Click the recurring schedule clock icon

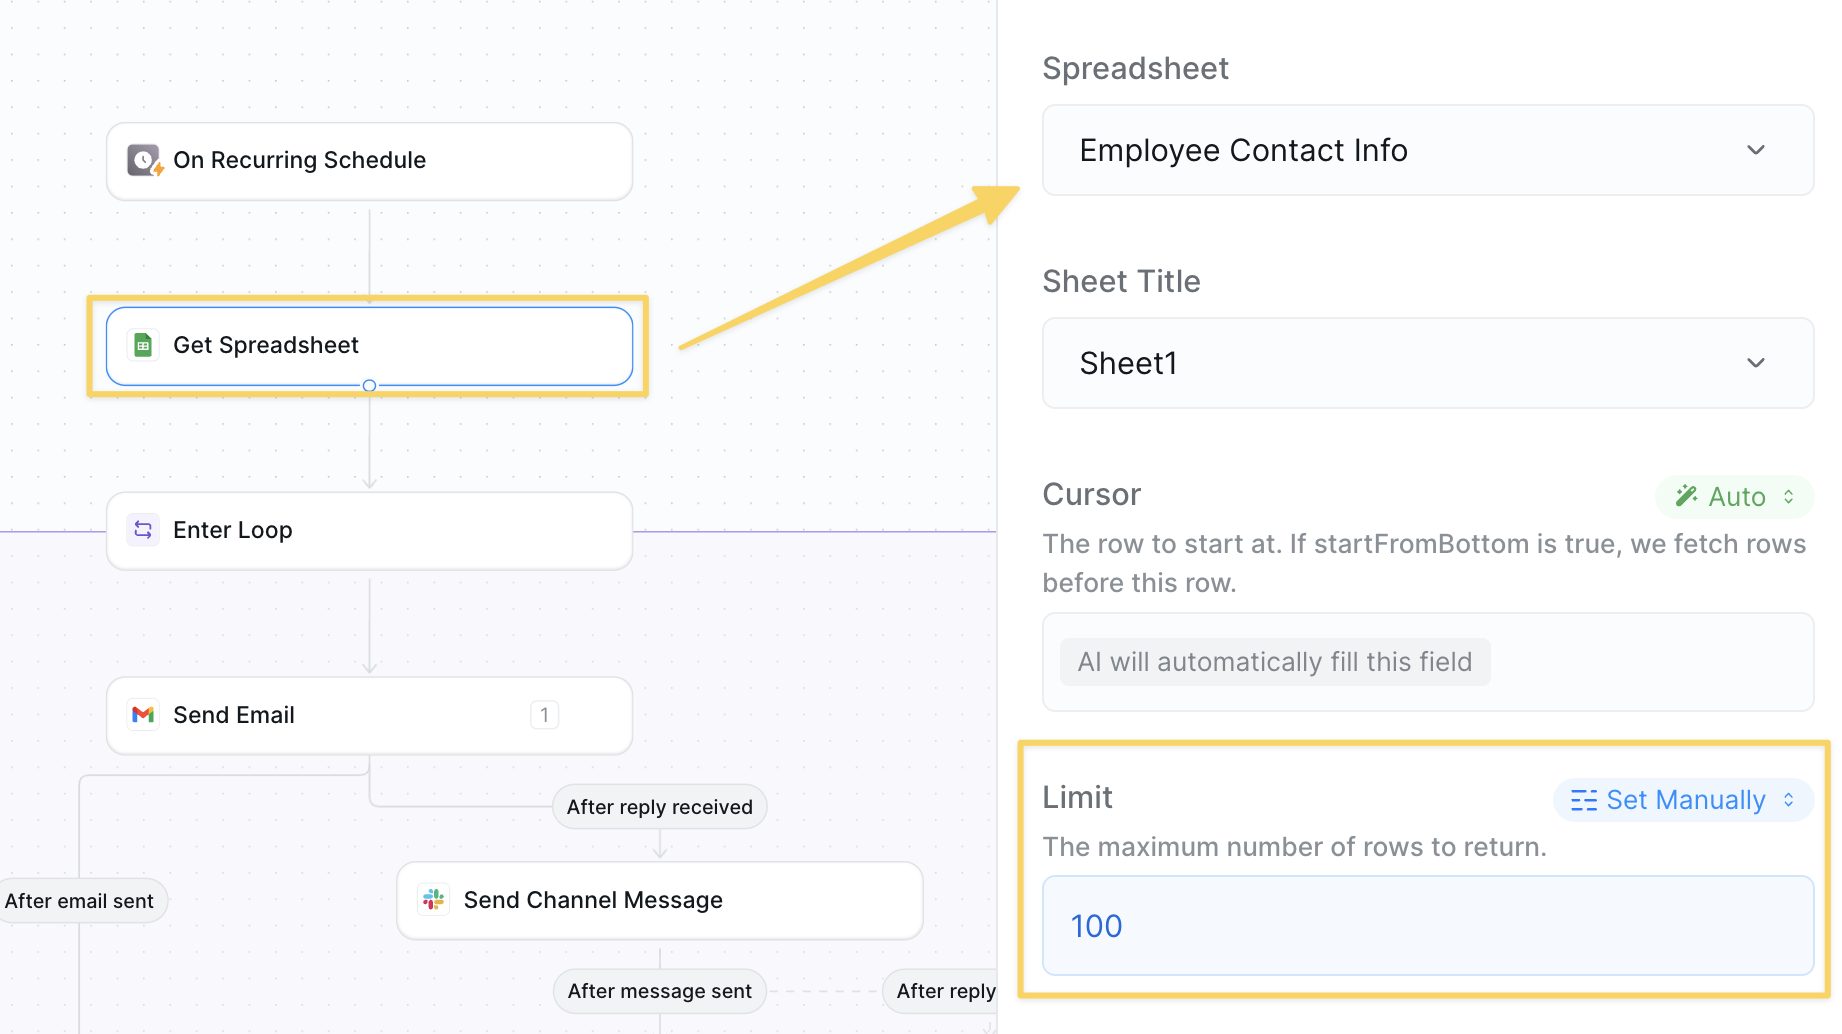(144, 160)
